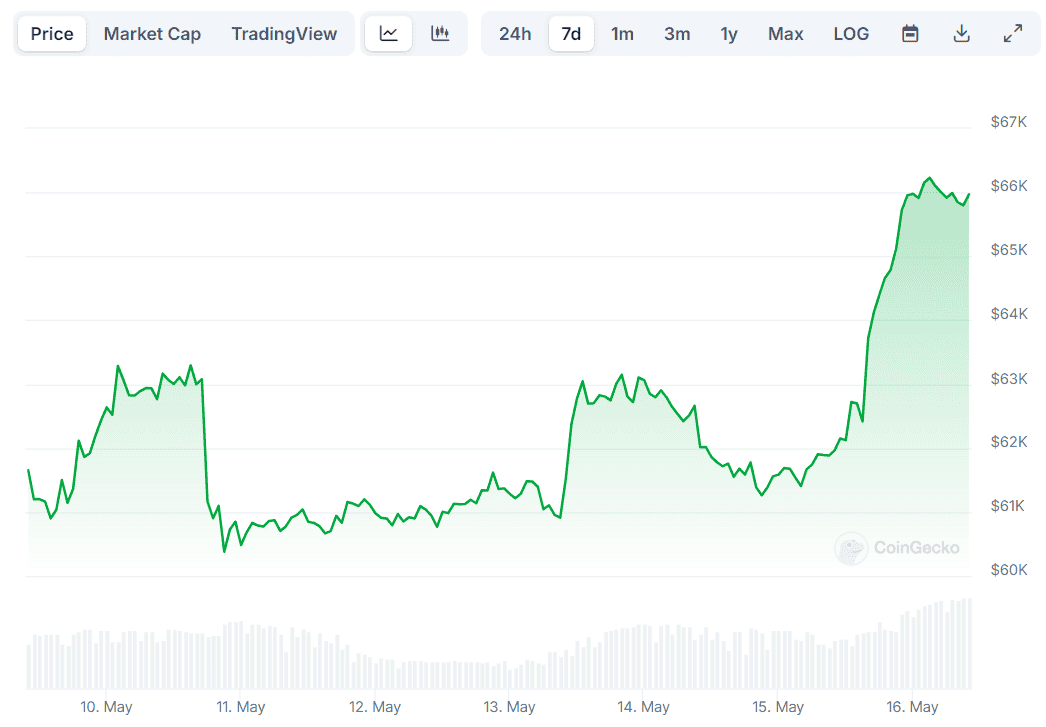This screenshot has width=1046, height=727.
Task: Choose the 1m time range
Action: (622, 34)
